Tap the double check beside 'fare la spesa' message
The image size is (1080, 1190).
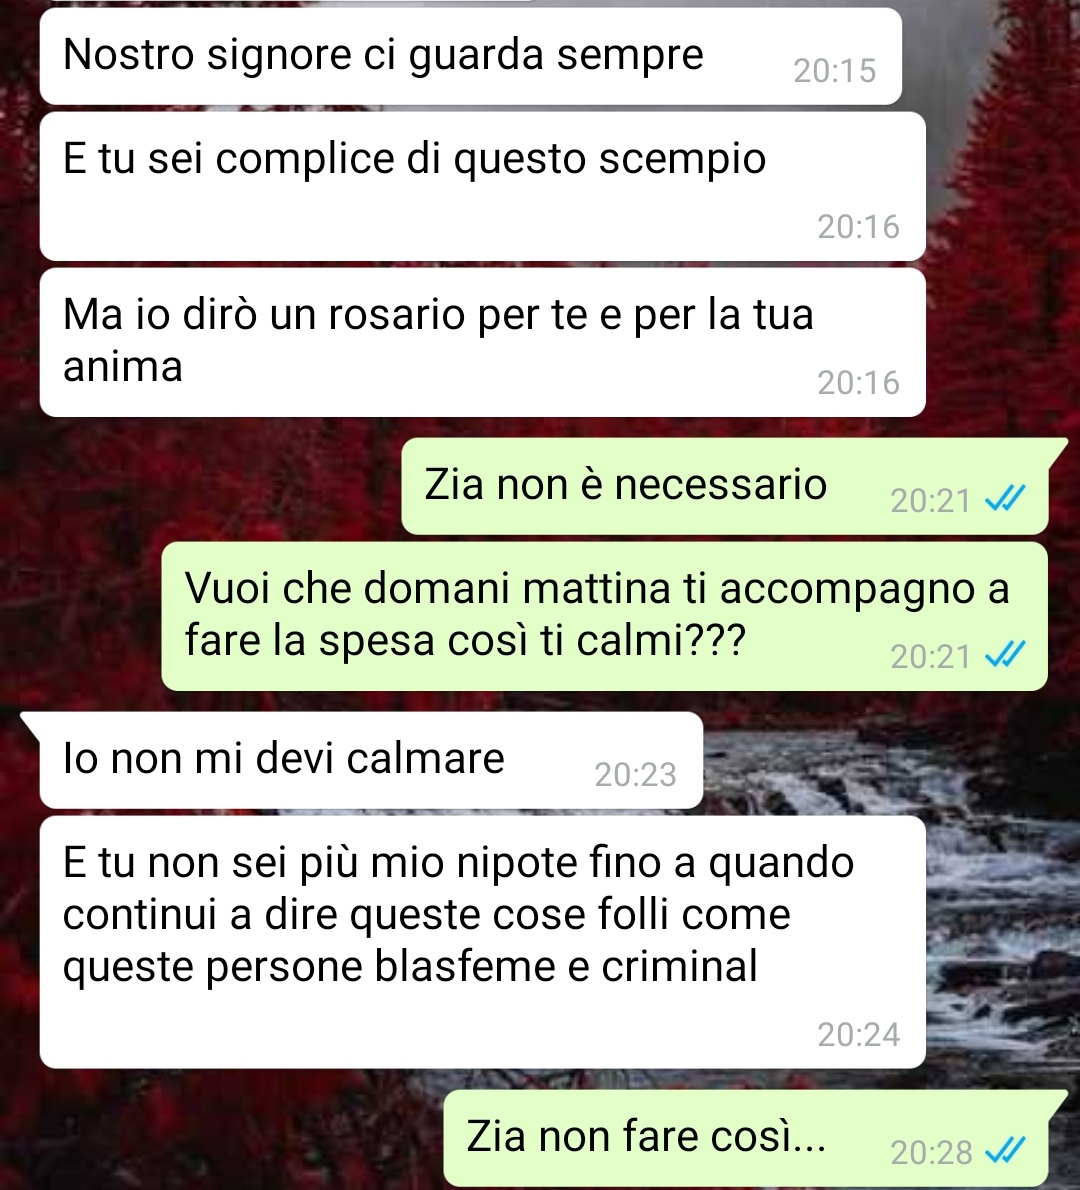pyautogui.click(x=1005, y=655)
